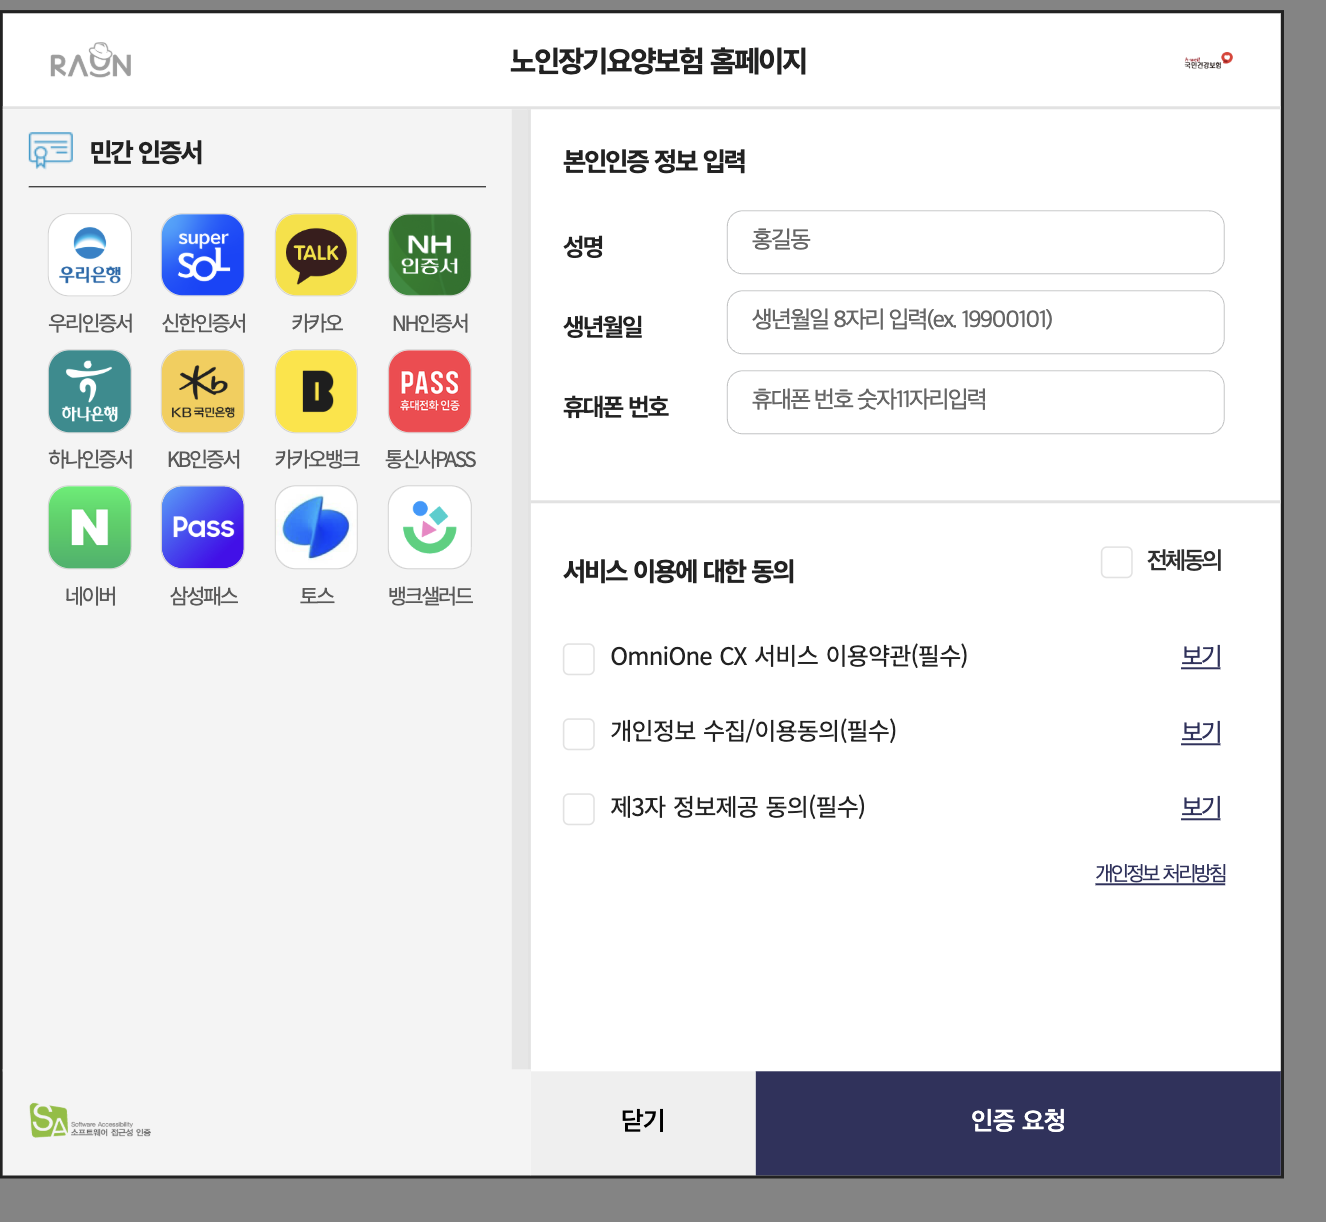
Task: Click the RAON logo in header
Action: point(91,61)
